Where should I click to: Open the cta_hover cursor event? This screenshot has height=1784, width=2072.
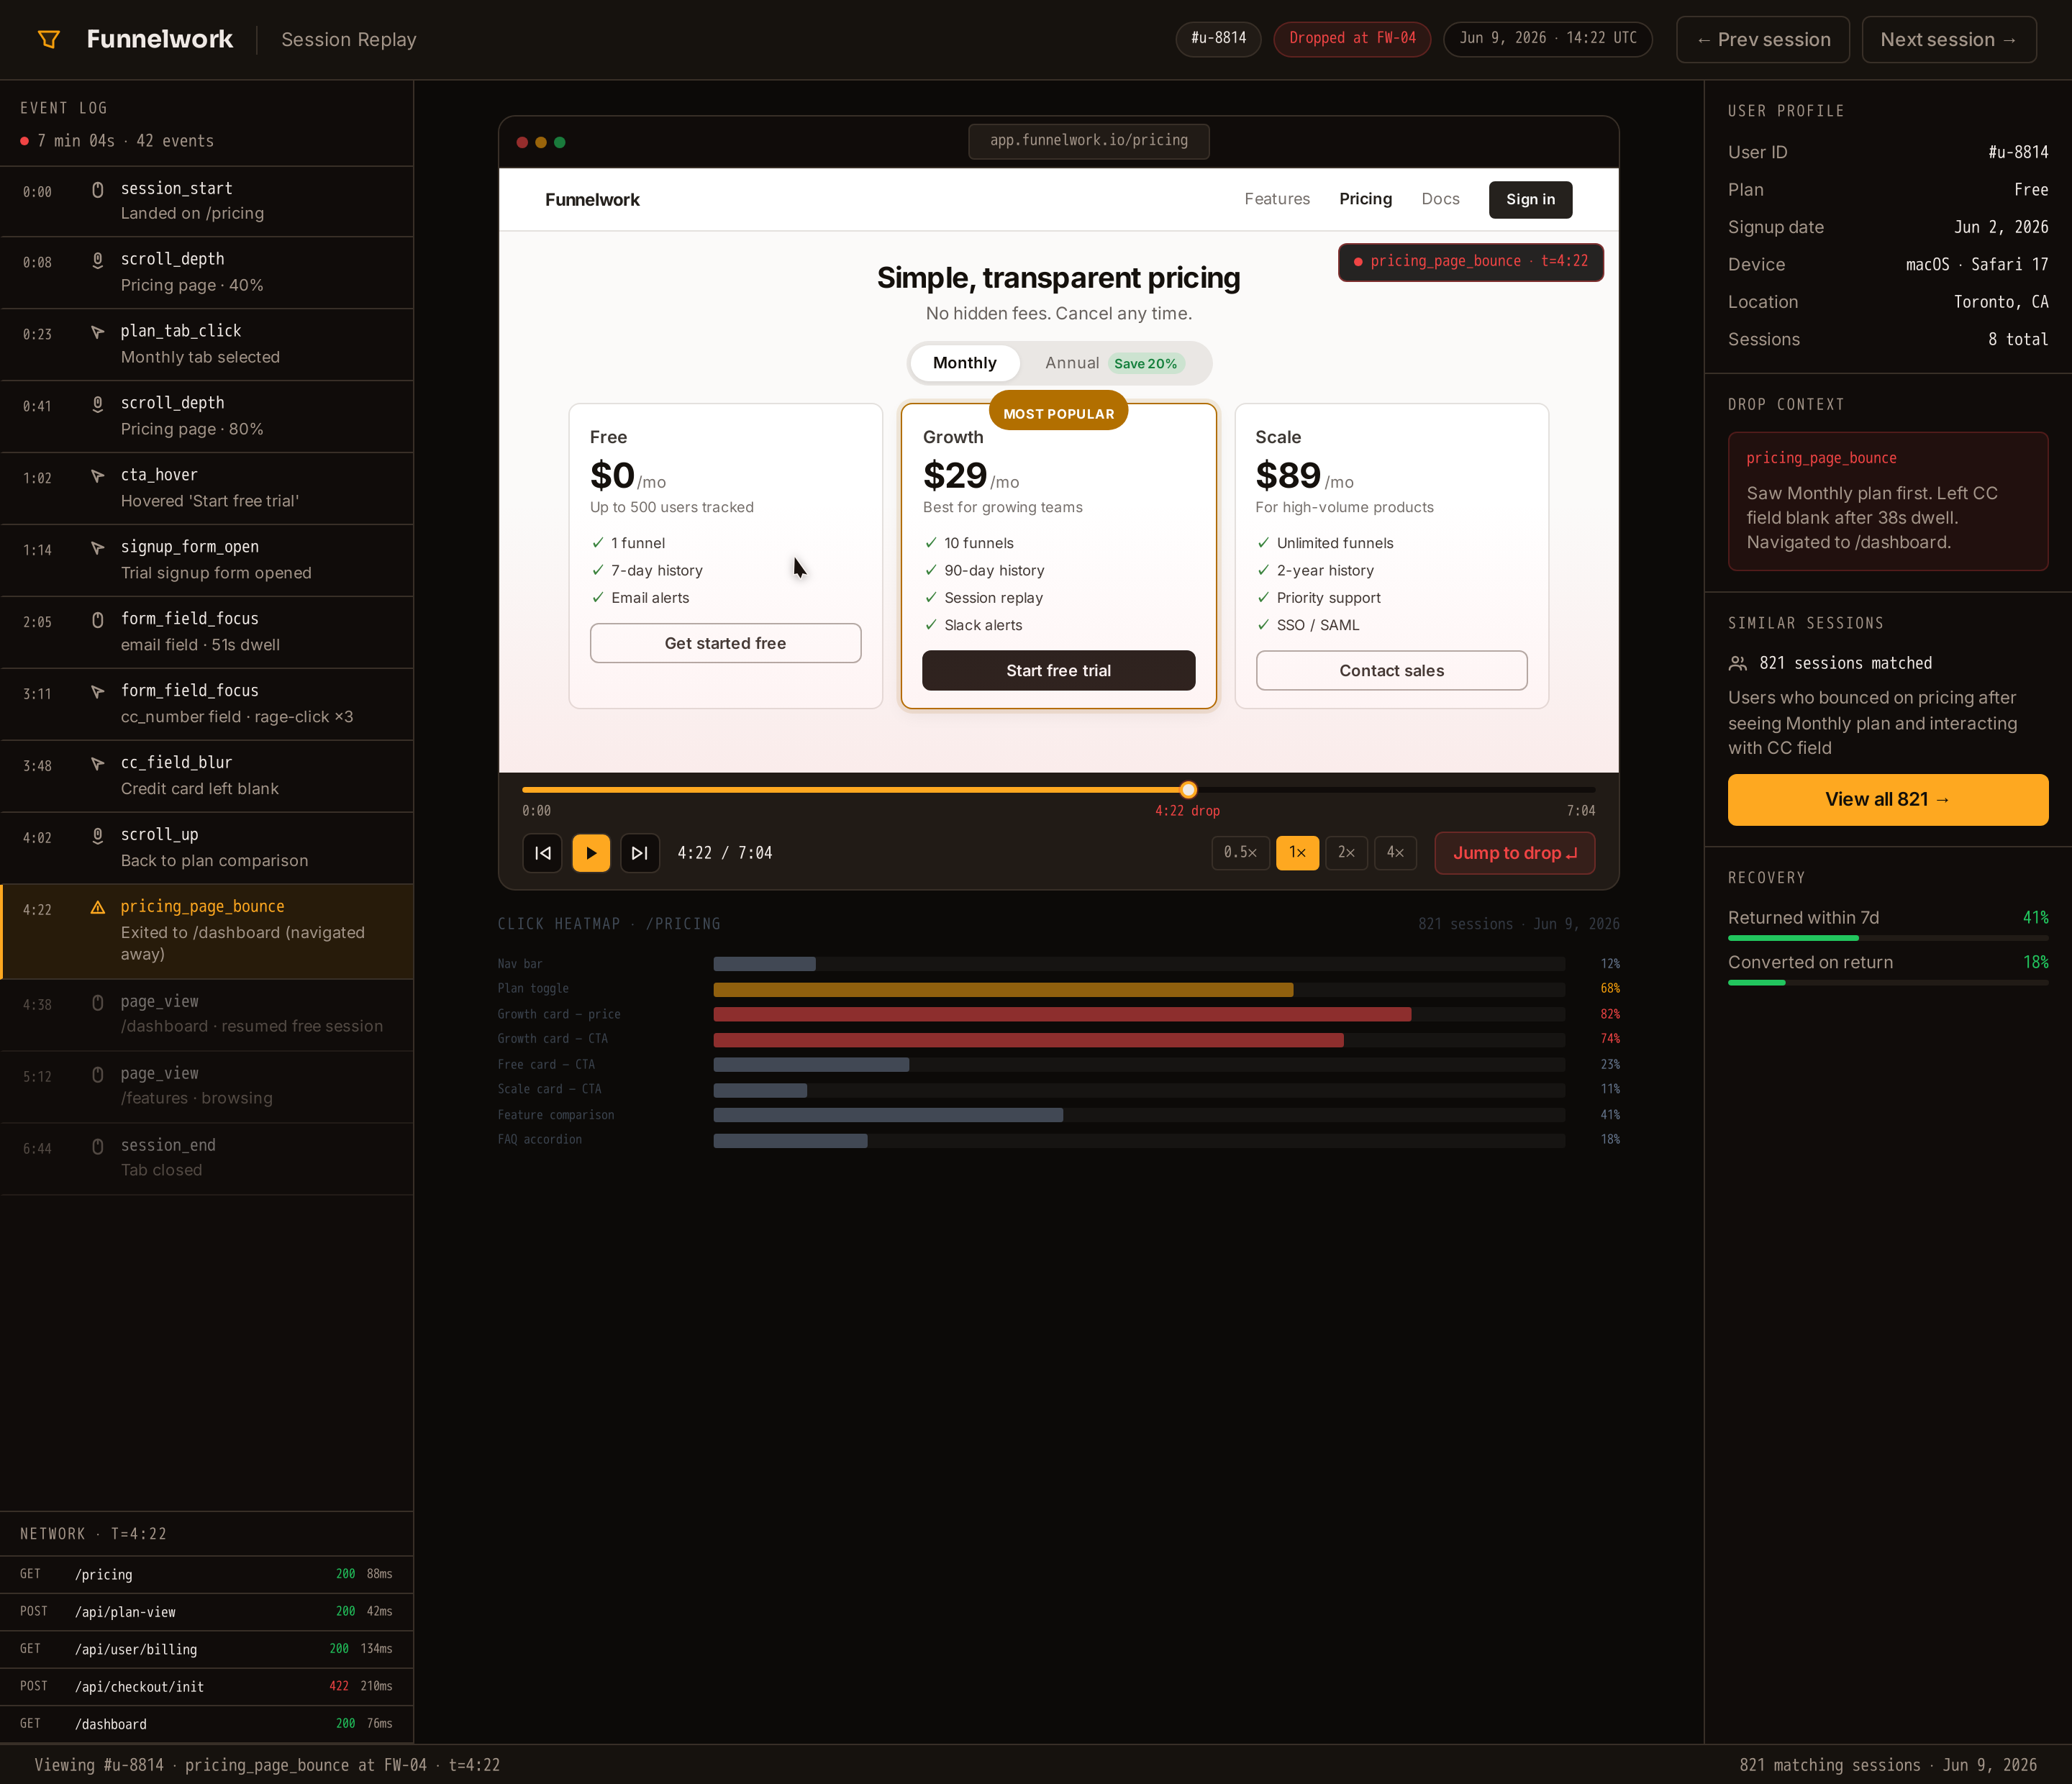pyautogui.click(x=207, y=488)
